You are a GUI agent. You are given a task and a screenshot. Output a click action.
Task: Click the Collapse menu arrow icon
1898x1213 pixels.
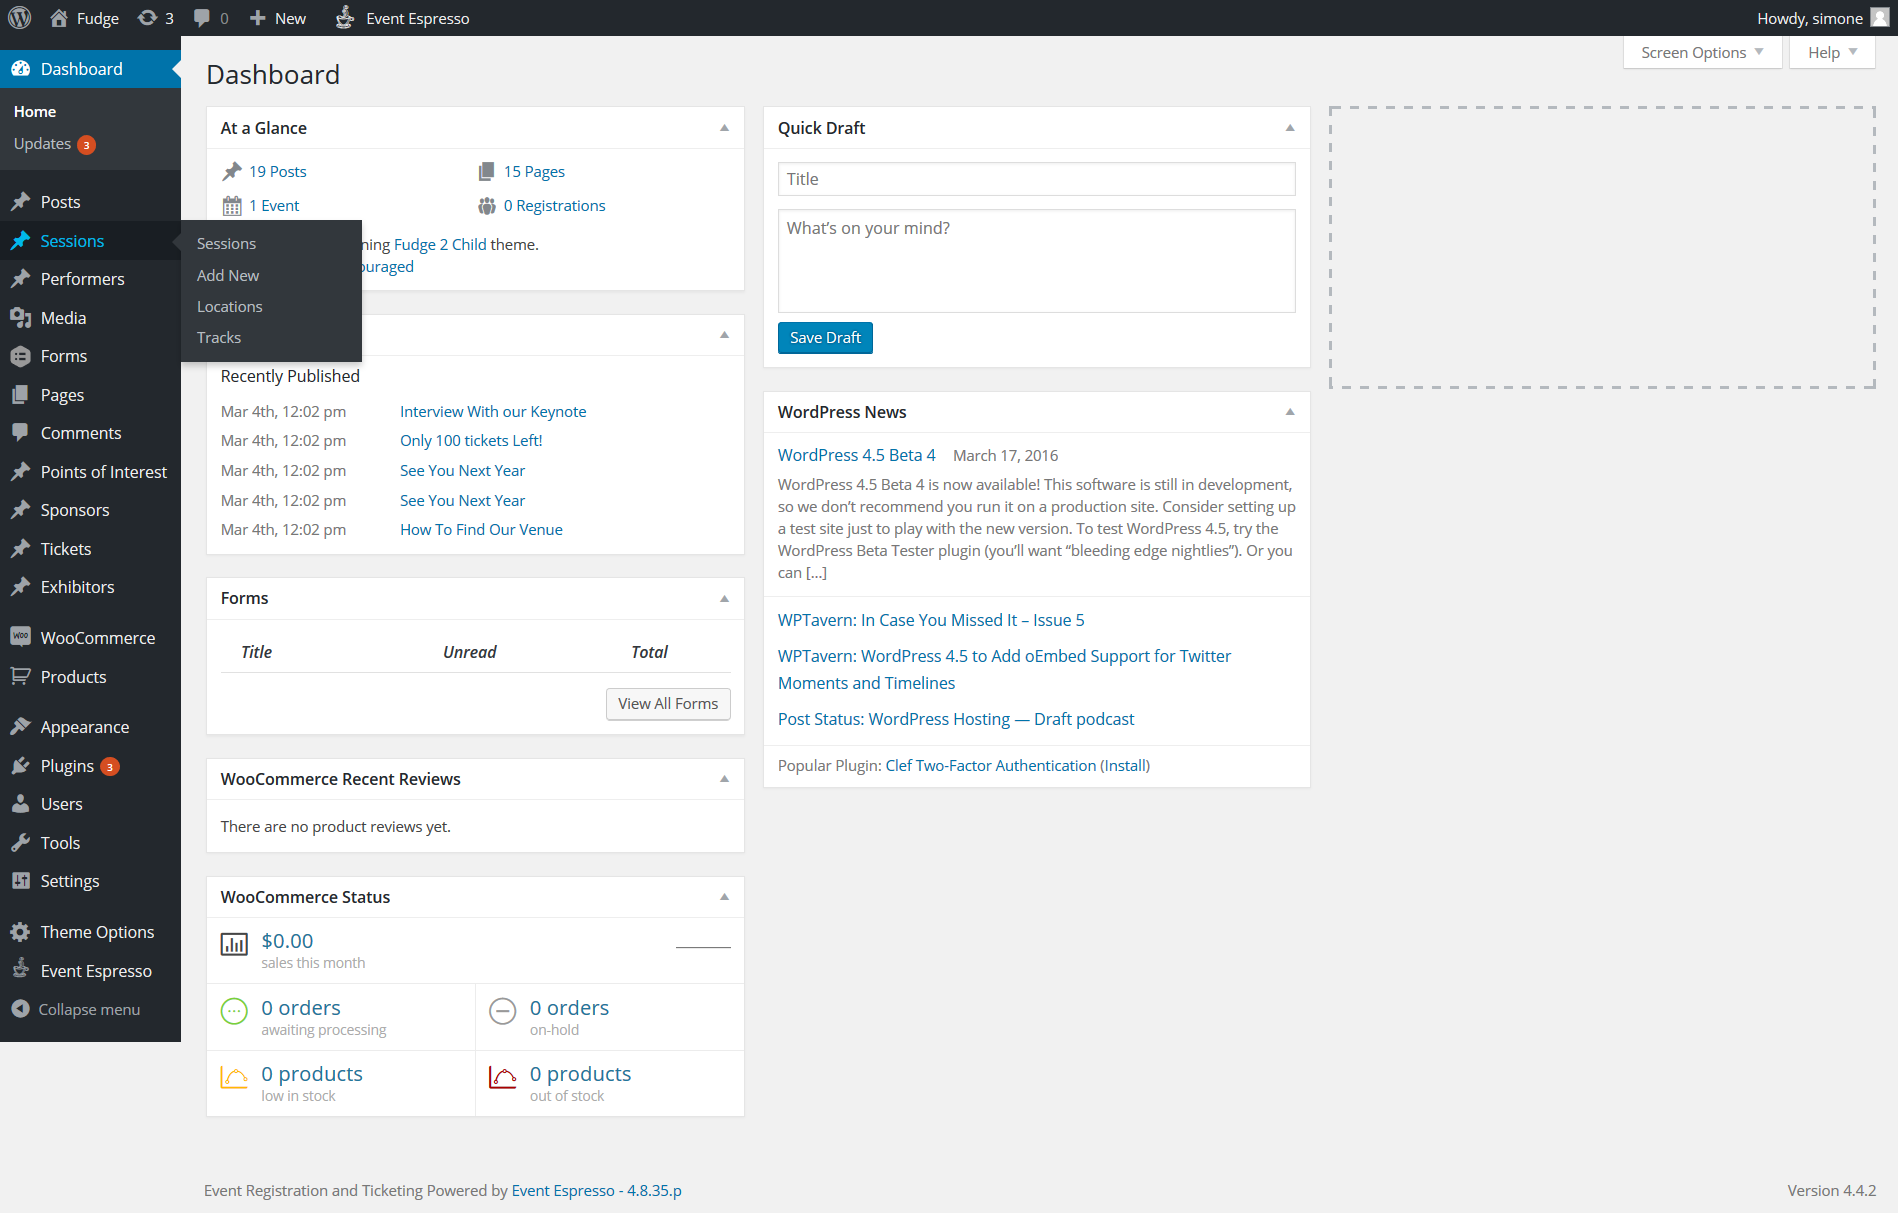[x=20, y=1009]
